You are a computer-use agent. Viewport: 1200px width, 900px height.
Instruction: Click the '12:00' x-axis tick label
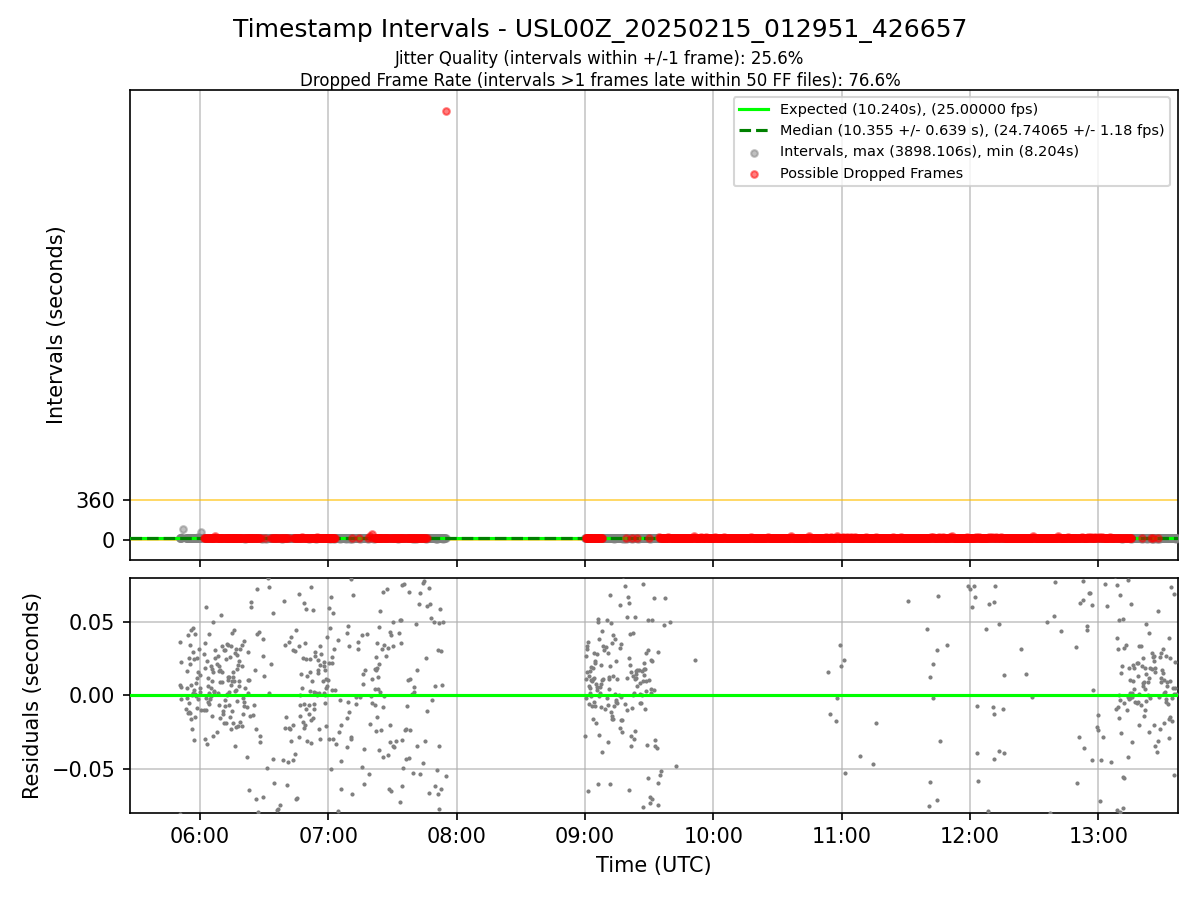pyautogui.click(x=970, y=834)
